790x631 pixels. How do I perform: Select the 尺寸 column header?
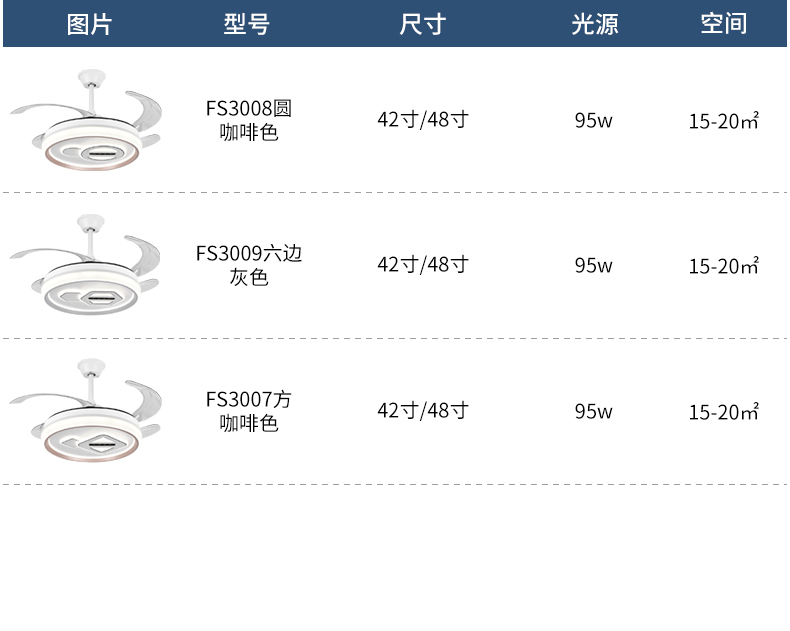click(423, 24)
